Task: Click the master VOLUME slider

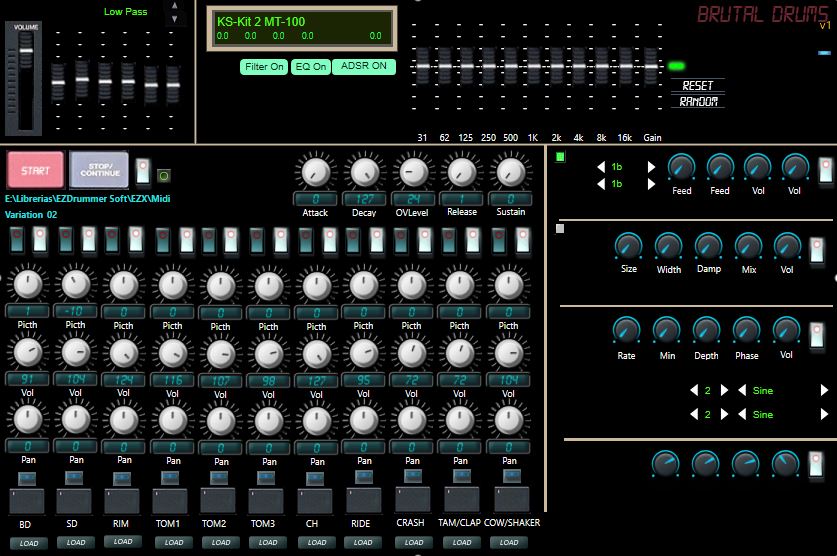Action: (25, 50)
